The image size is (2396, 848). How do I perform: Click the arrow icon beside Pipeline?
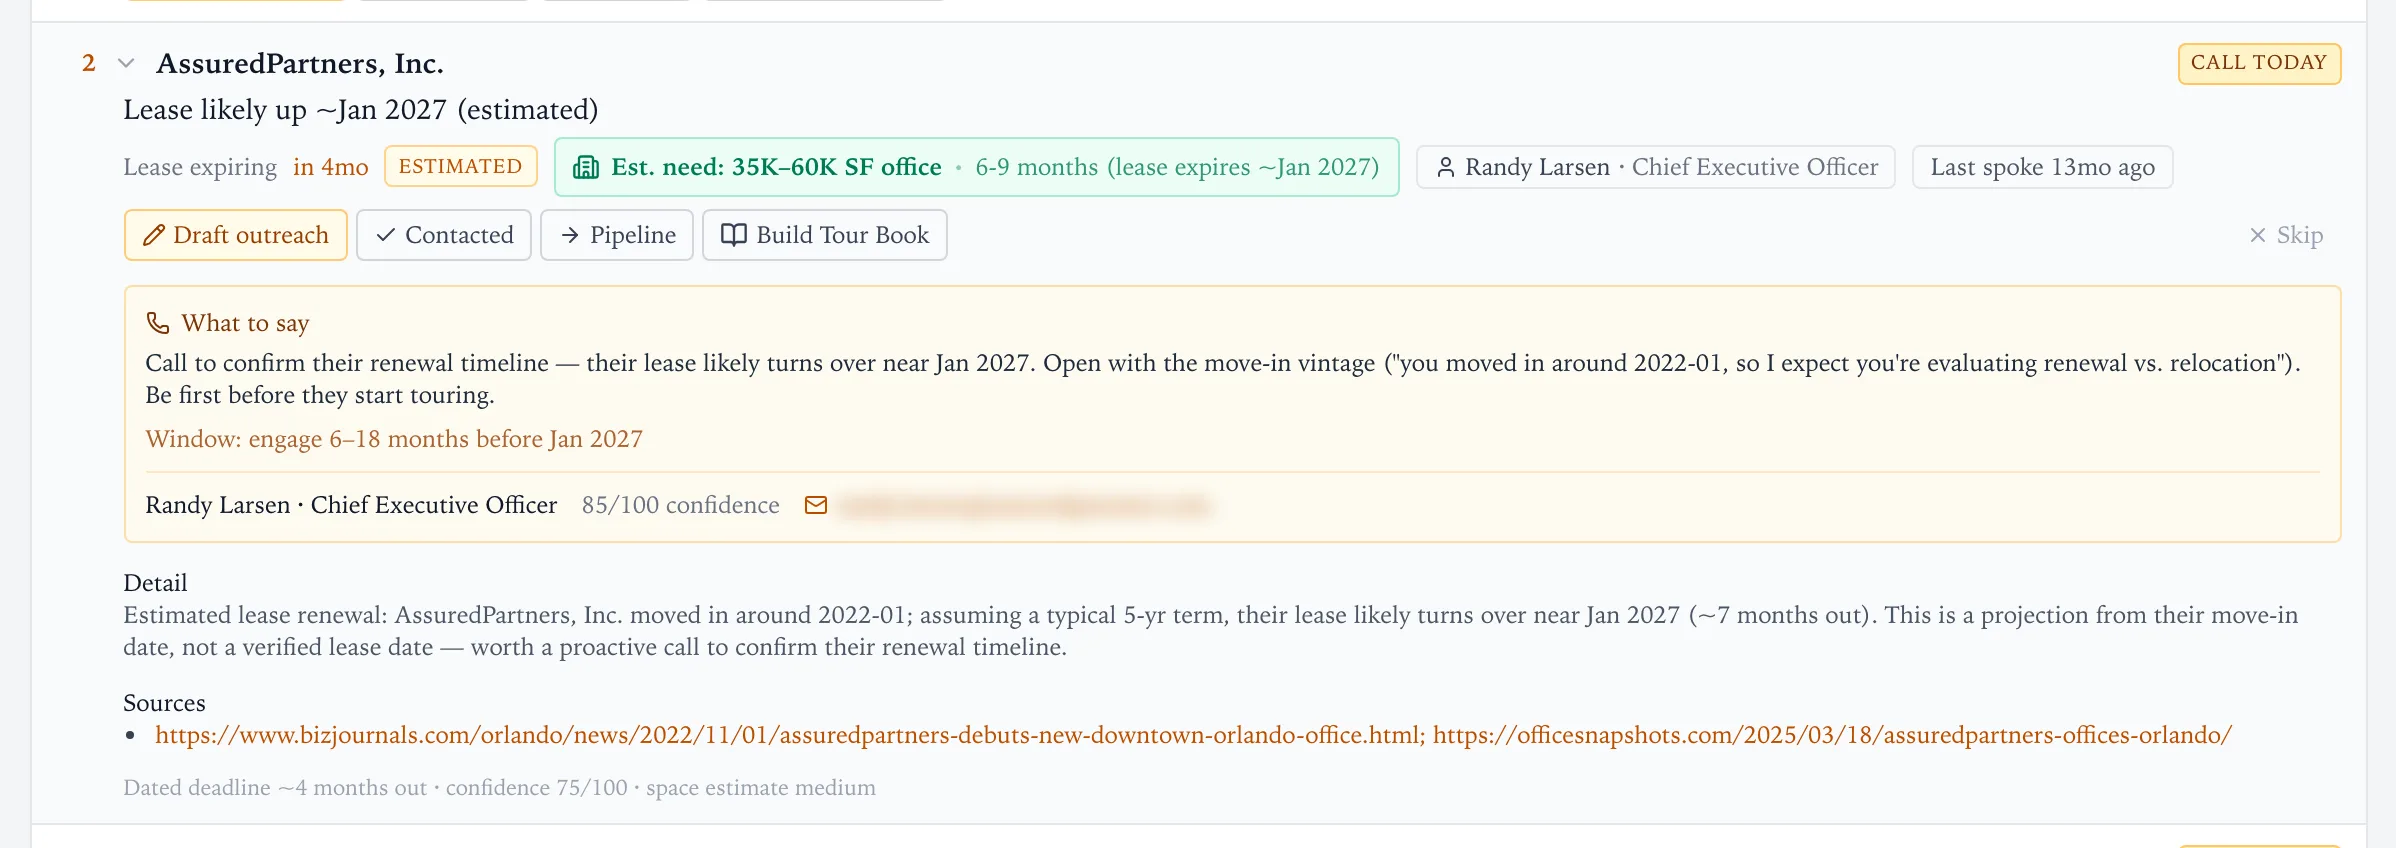pyautogui.click(x=570, y=235)
